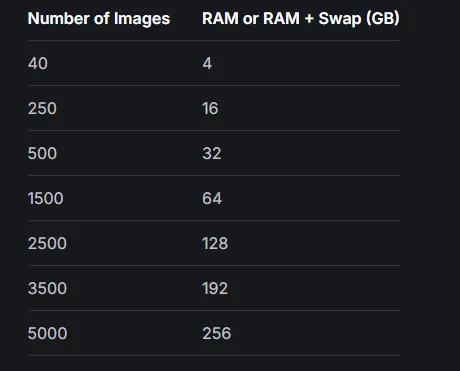Screen dimensions: 460x371
Task: Click the 64 GB RAM value
Action: tap(212, 198)
